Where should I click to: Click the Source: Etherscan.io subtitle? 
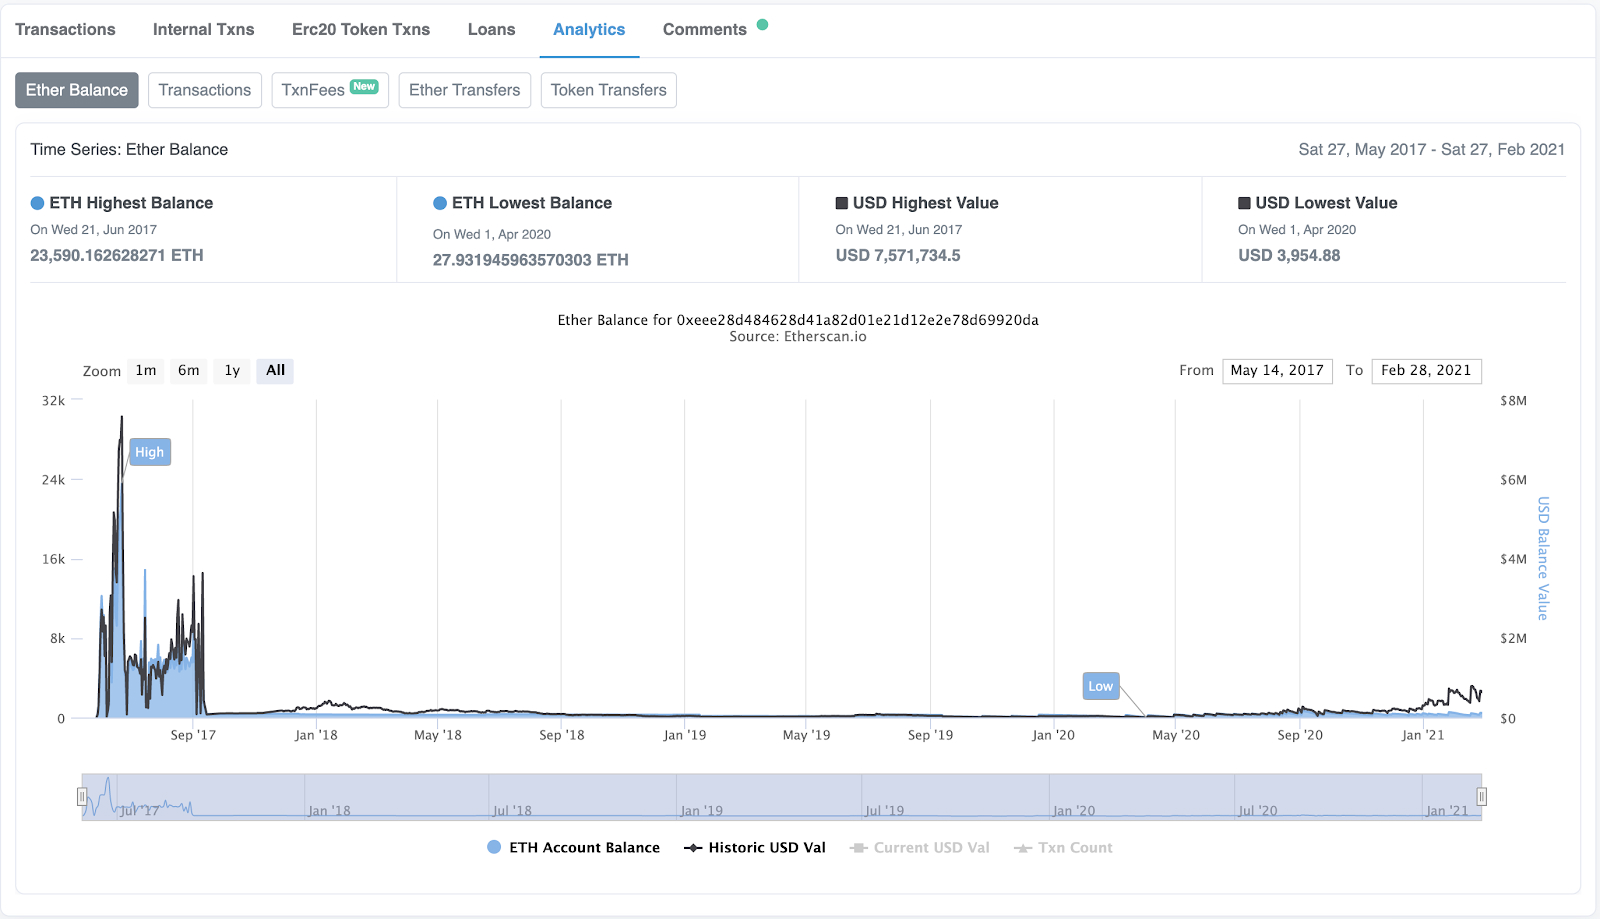[798, 337]
